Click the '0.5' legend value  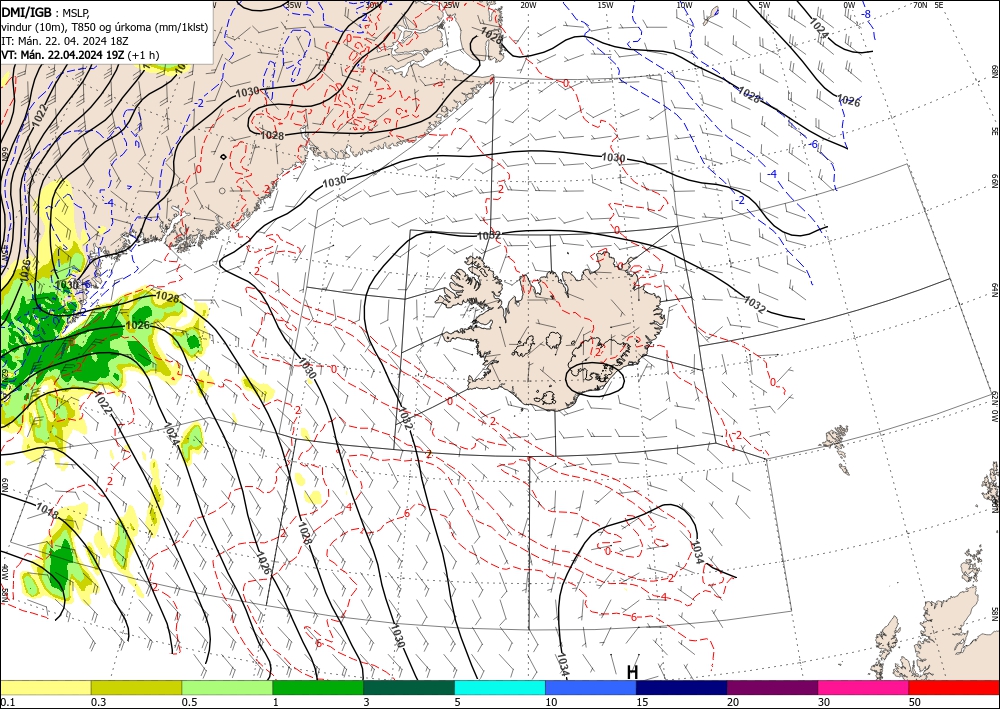point(189,702)
